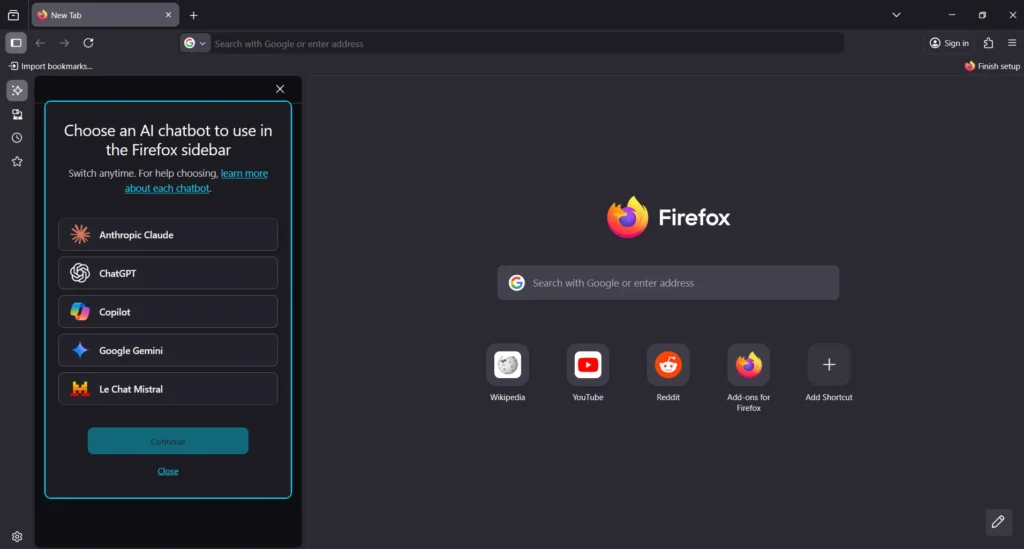This screenshot has width=1024, height=549.
Task: Select the Le Chat Mistral option
Action: tap(168, 388)
